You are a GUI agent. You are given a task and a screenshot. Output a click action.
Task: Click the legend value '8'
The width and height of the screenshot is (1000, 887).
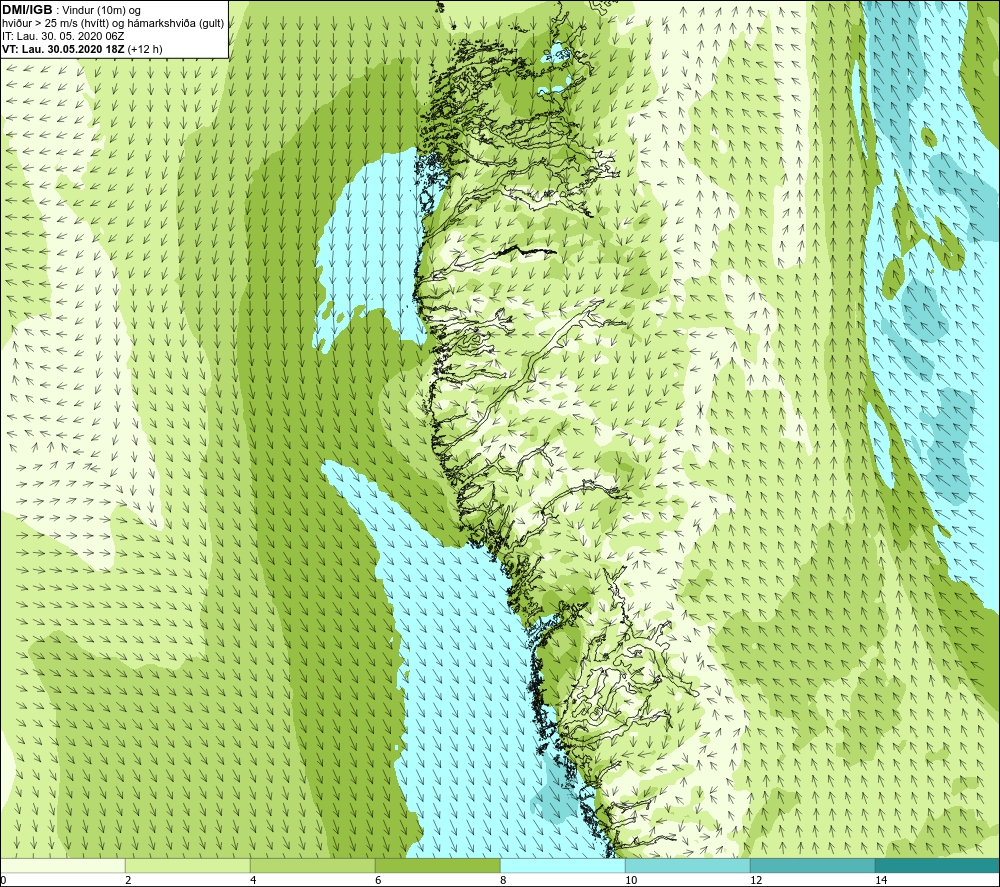tap(503, 880)
